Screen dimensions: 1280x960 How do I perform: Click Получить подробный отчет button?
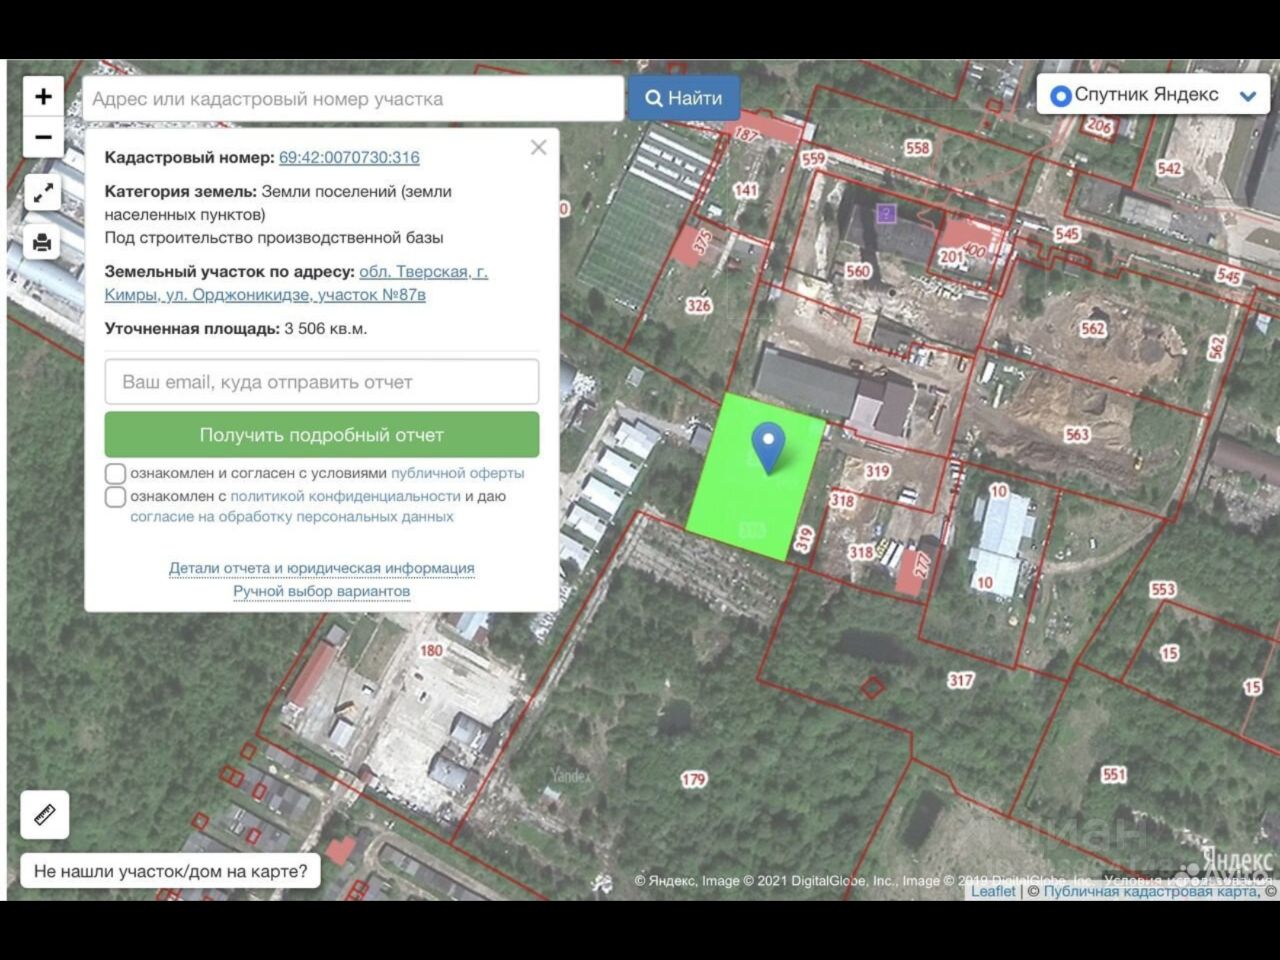[322, 435]
